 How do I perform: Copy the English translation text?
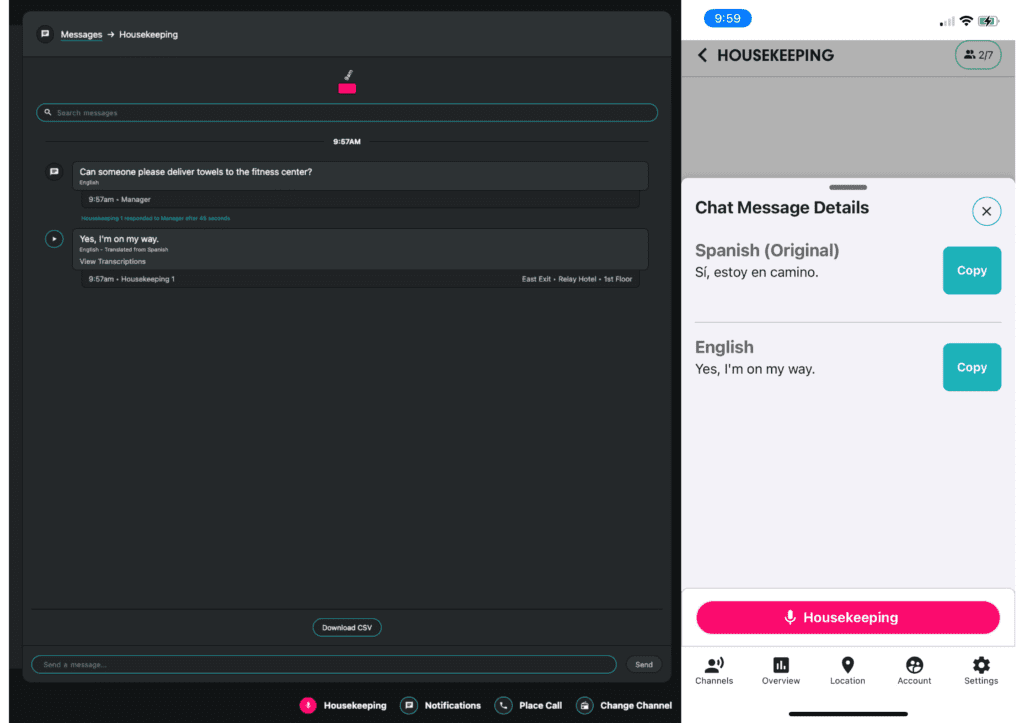click(971, 367)
